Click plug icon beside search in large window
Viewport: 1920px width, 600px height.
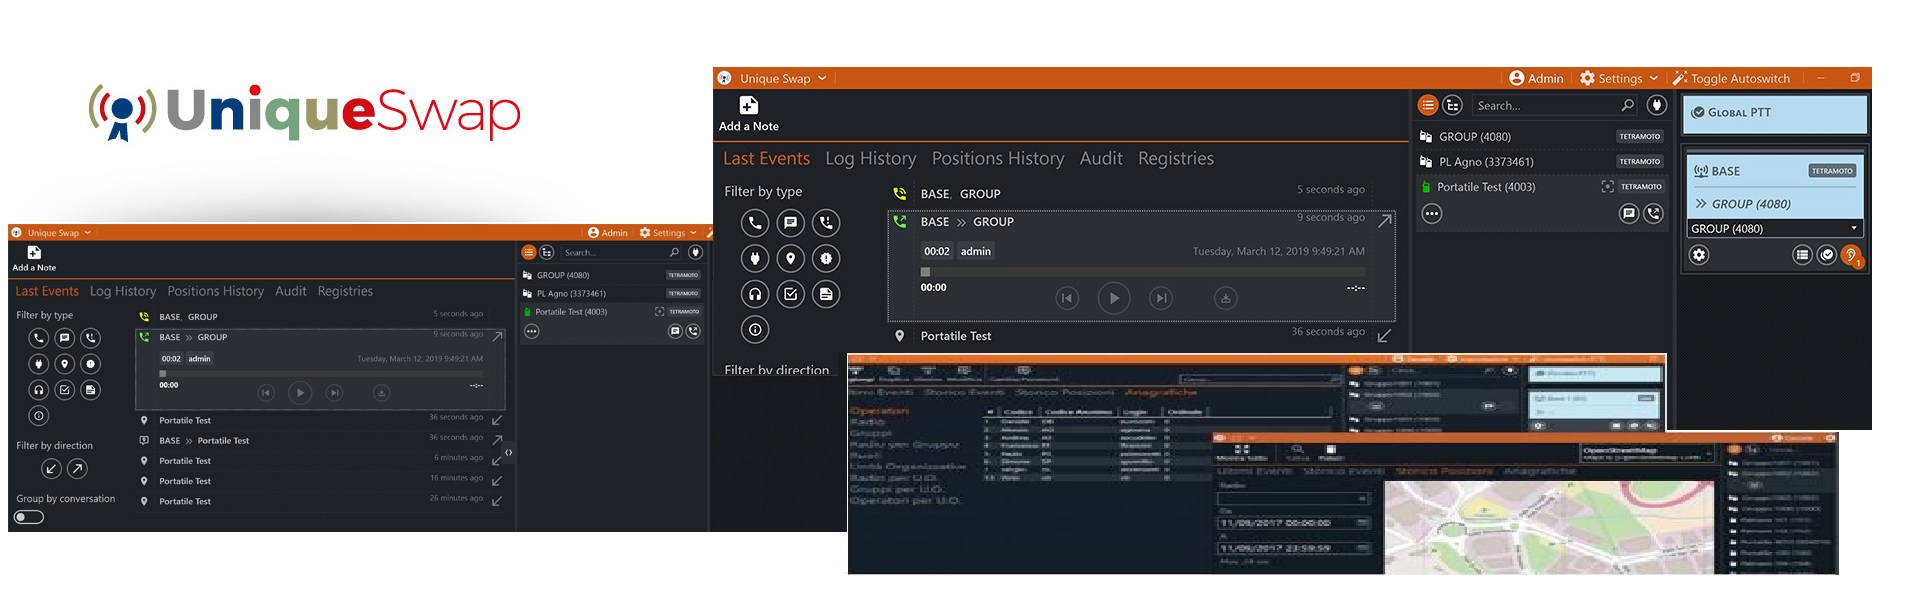coord(1657,105)
